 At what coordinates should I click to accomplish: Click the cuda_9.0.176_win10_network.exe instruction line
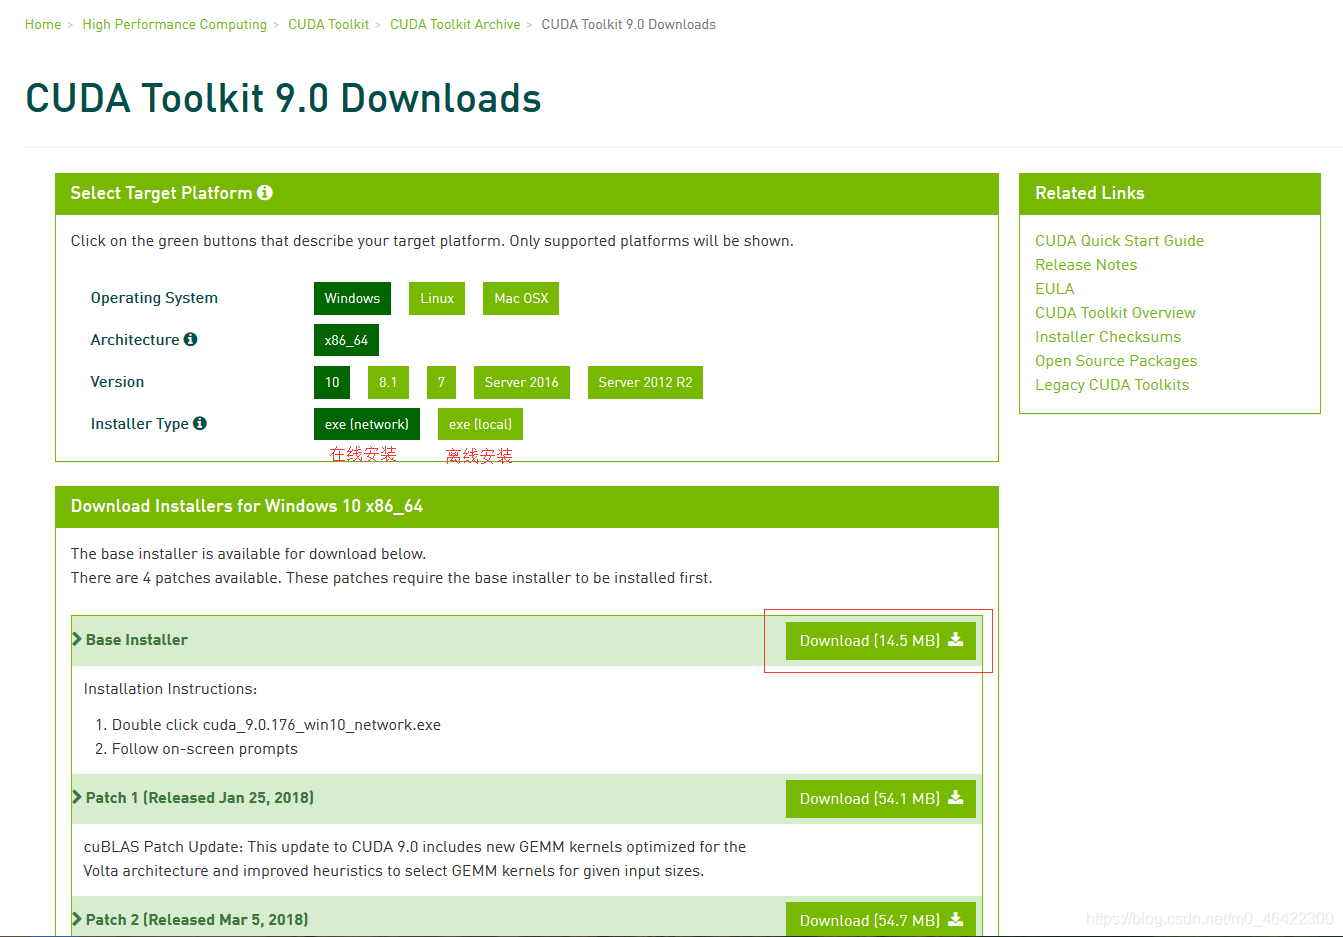(x=276, y=725)
